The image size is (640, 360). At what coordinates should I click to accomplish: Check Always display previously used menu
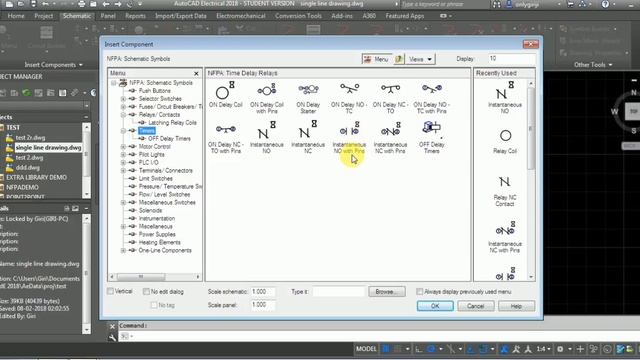[420, 291]
